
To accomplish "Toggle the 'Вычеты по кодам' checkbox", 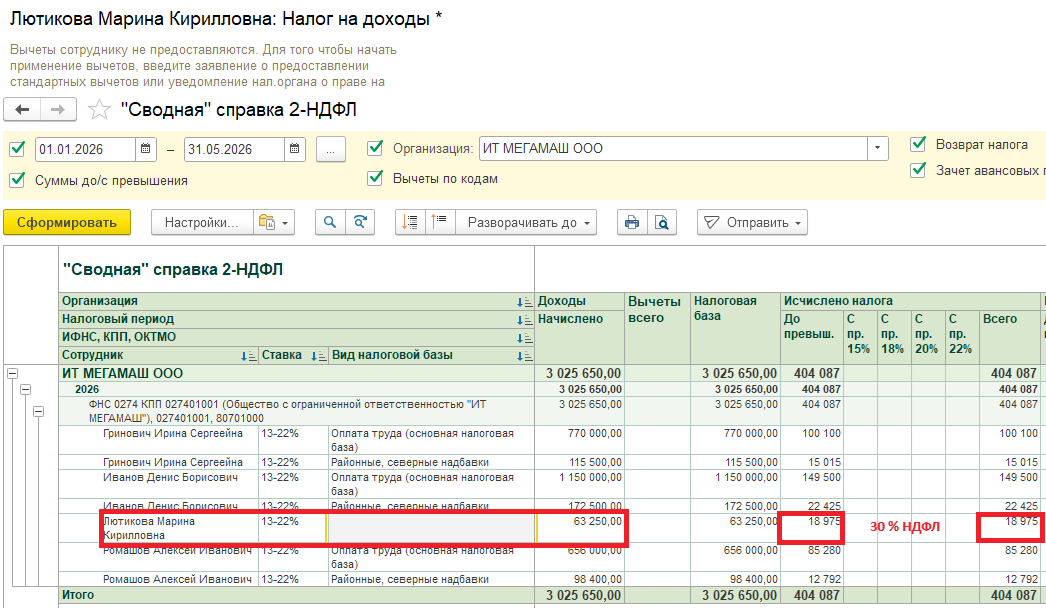I will (x=375, y=178).
